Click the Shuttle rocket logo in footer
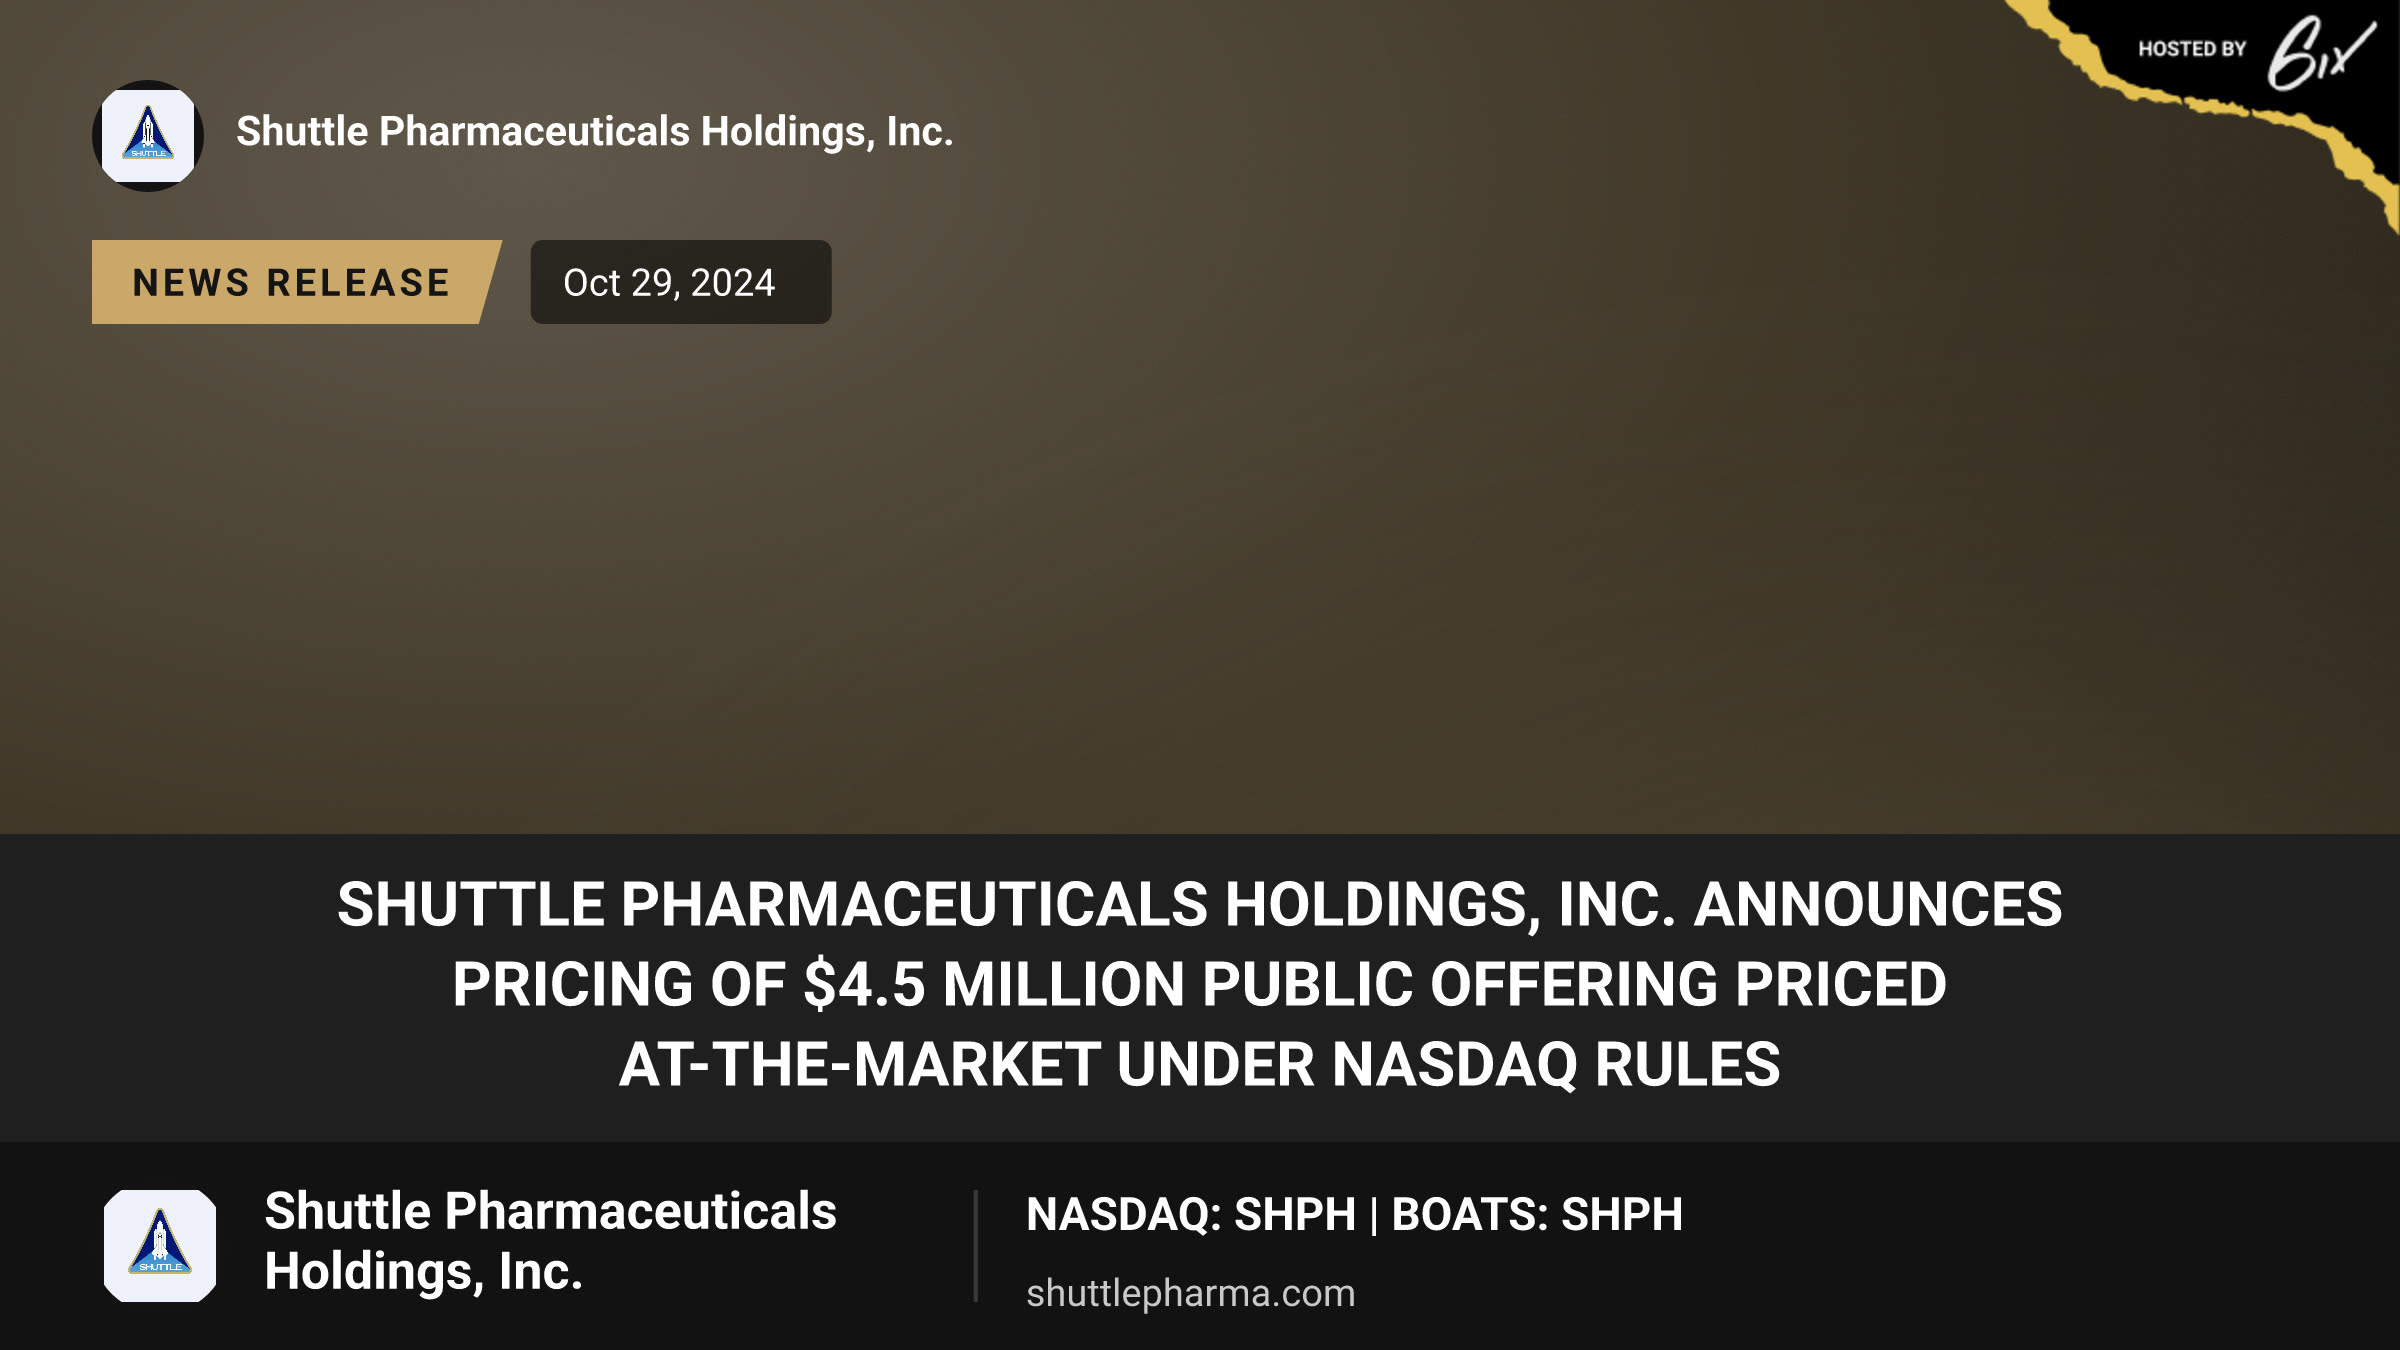 (160, 1246)
